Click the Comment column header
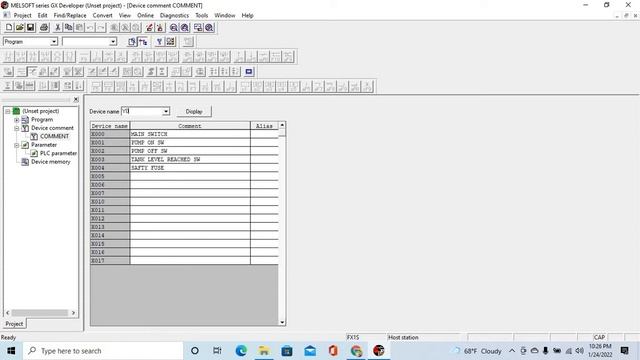Image resolution: width=640 pixels, height=360 pixels. (190, 126)
